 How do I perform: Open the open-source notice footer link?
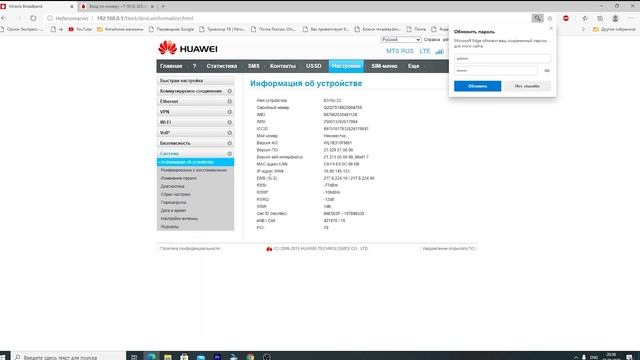(448, 248)
